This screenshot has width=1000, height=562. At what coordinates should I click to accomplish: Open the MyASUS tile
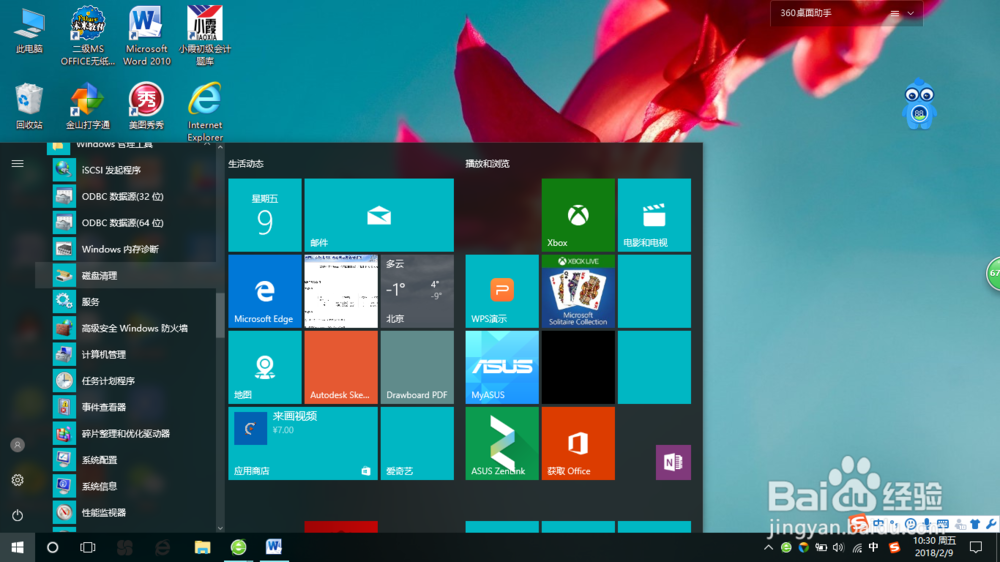coord(502,367)
